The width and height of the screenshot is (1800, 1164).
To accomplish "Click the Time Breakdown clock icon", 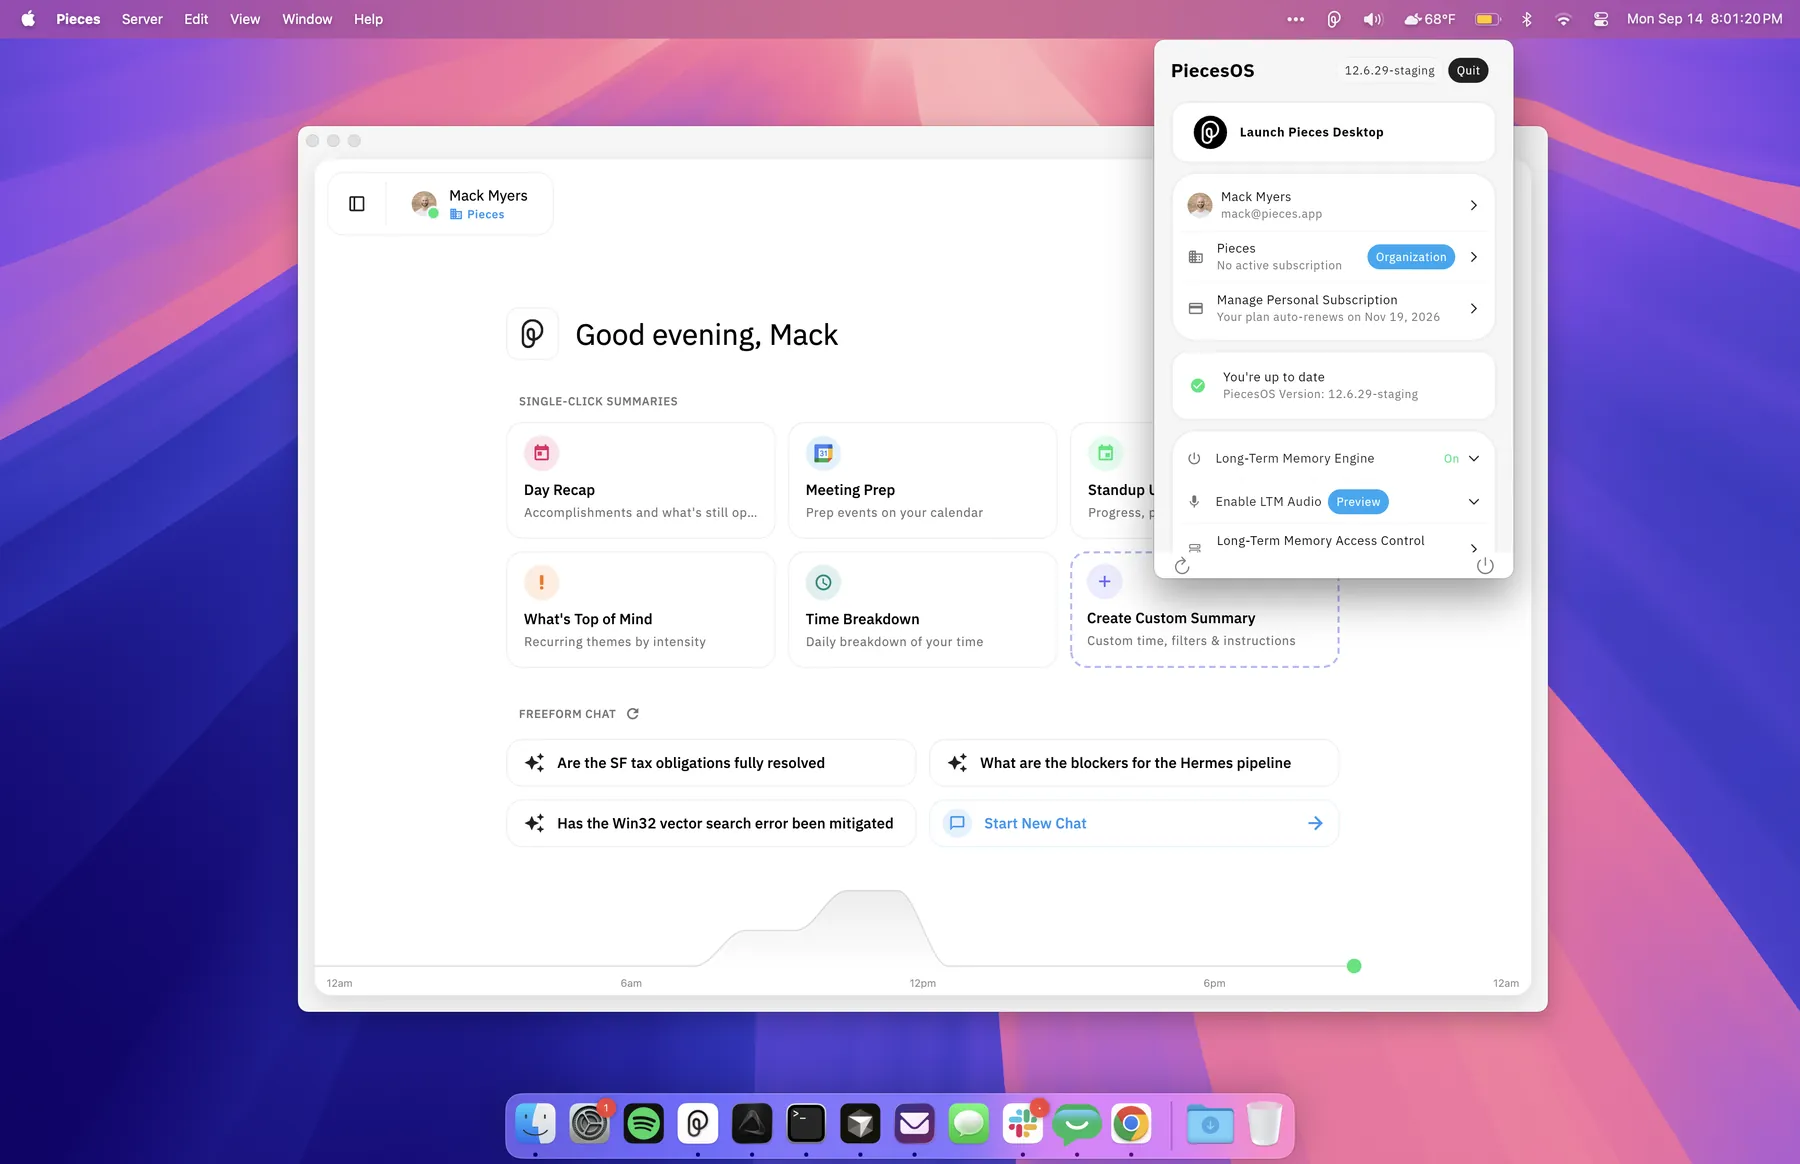I will coord(823,582).
